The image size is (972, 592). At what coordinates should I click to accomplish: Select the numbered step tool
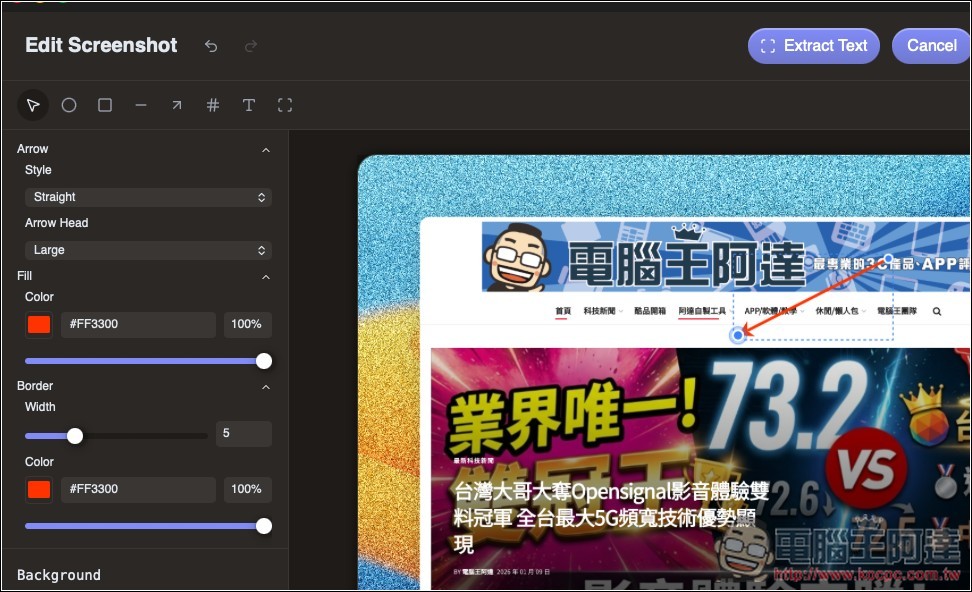pos(212,105)
